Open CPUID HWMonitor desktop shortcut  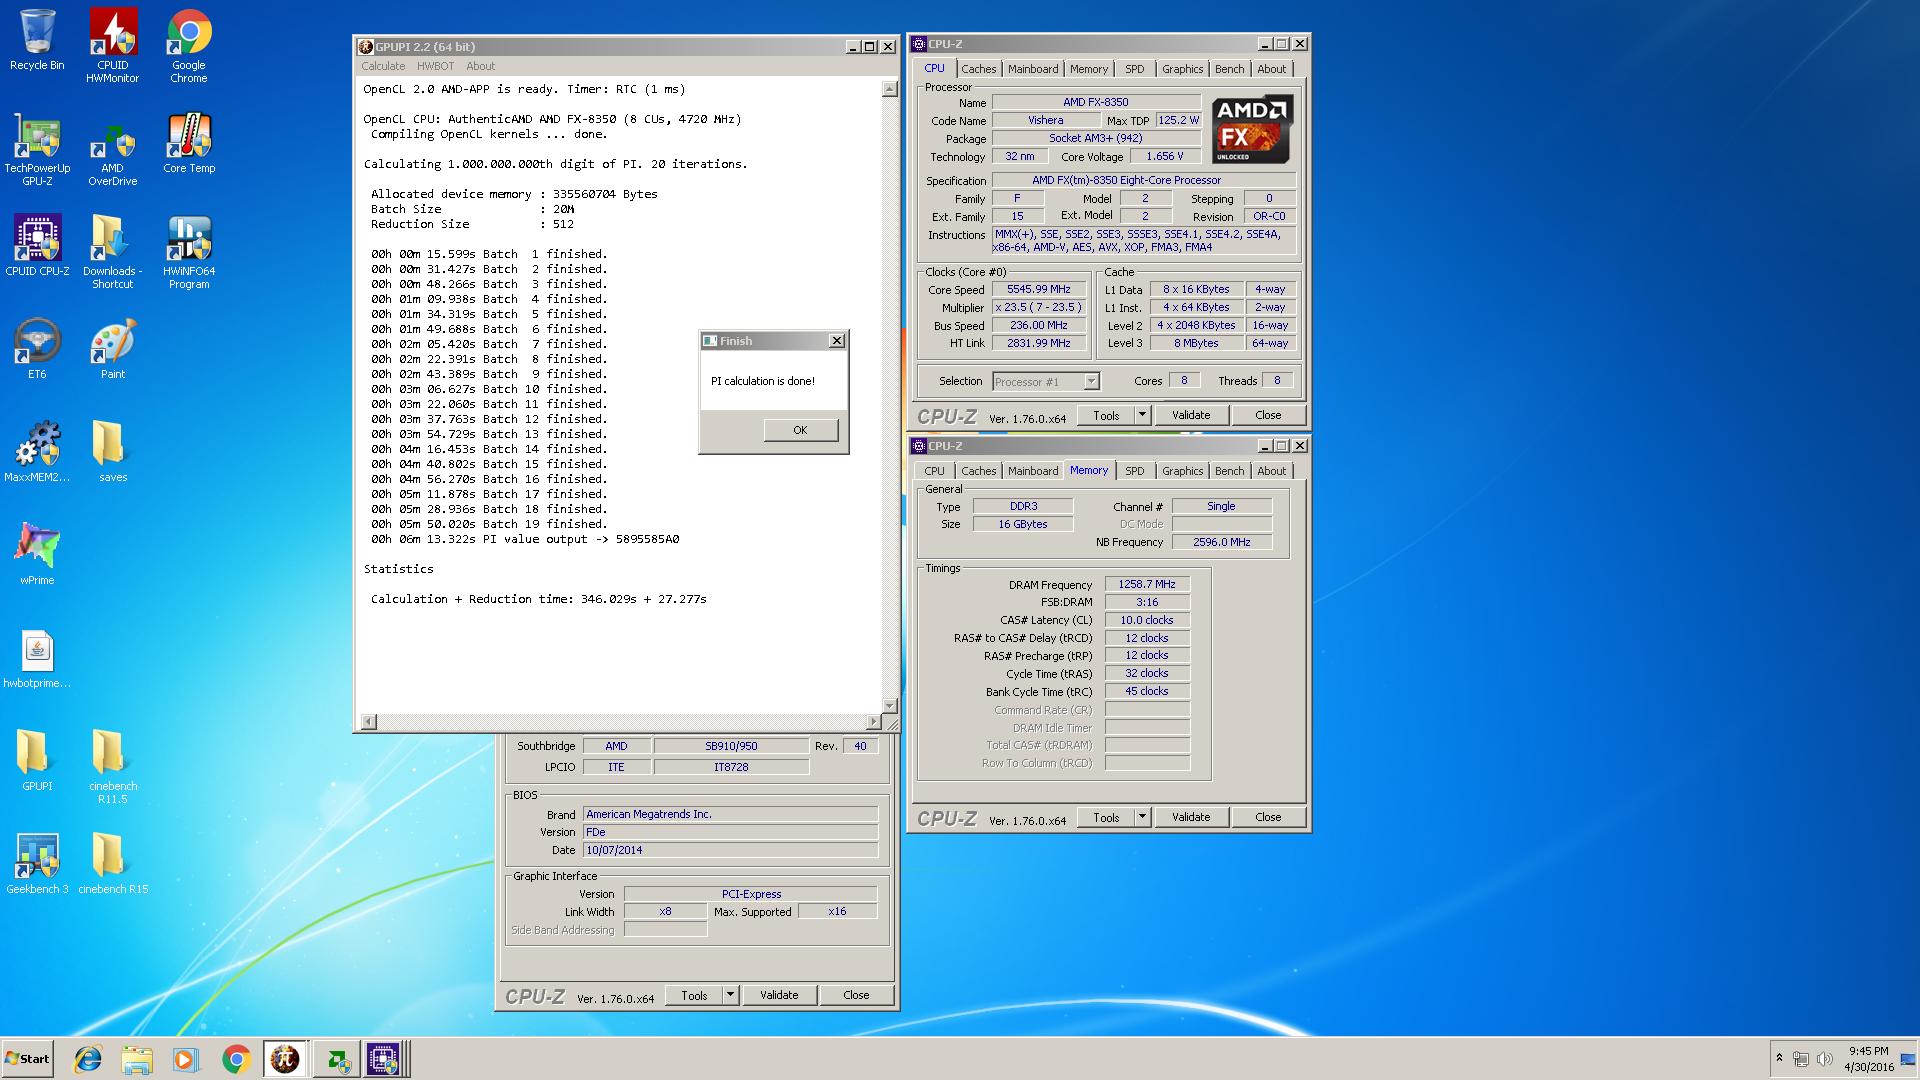click(x=112, y=46)
